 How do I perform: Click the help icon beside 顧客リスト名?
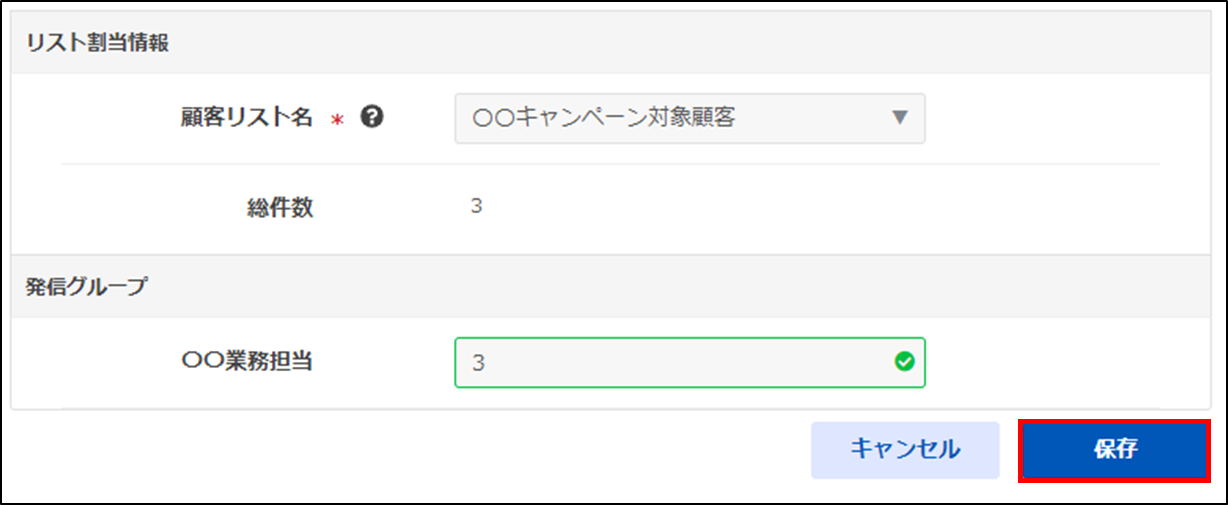coord(372,118)
